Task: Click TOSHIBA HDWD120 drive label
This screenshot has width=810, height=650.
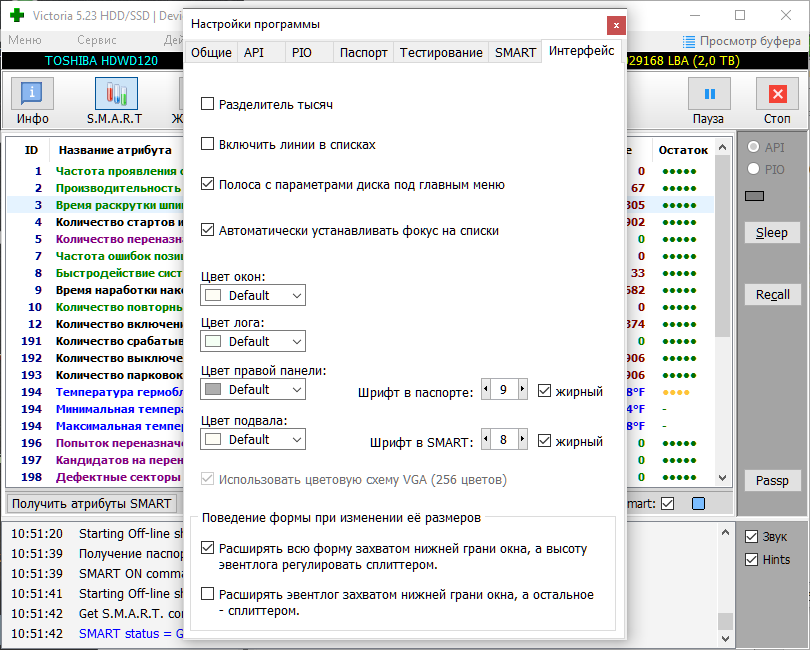Action: 101,61
